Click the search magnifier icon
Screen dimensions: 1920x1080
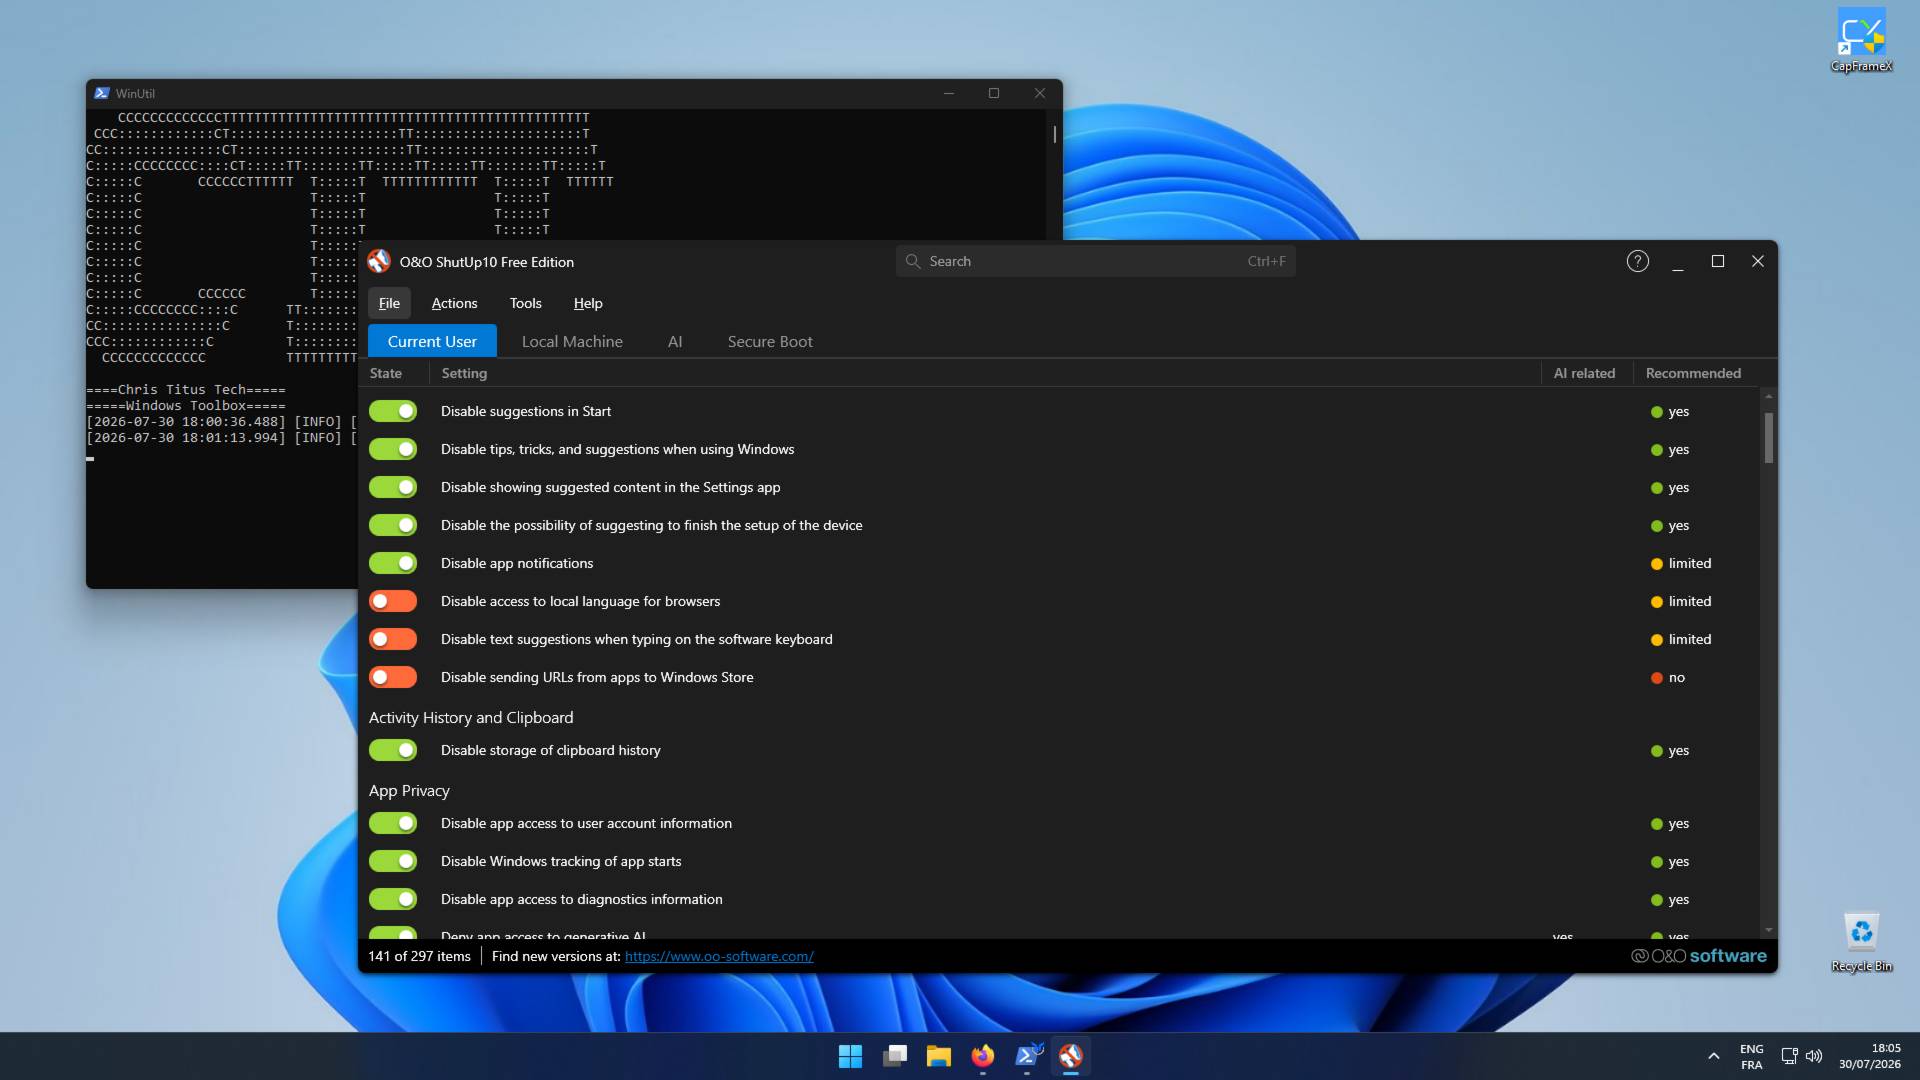[913, 261]
